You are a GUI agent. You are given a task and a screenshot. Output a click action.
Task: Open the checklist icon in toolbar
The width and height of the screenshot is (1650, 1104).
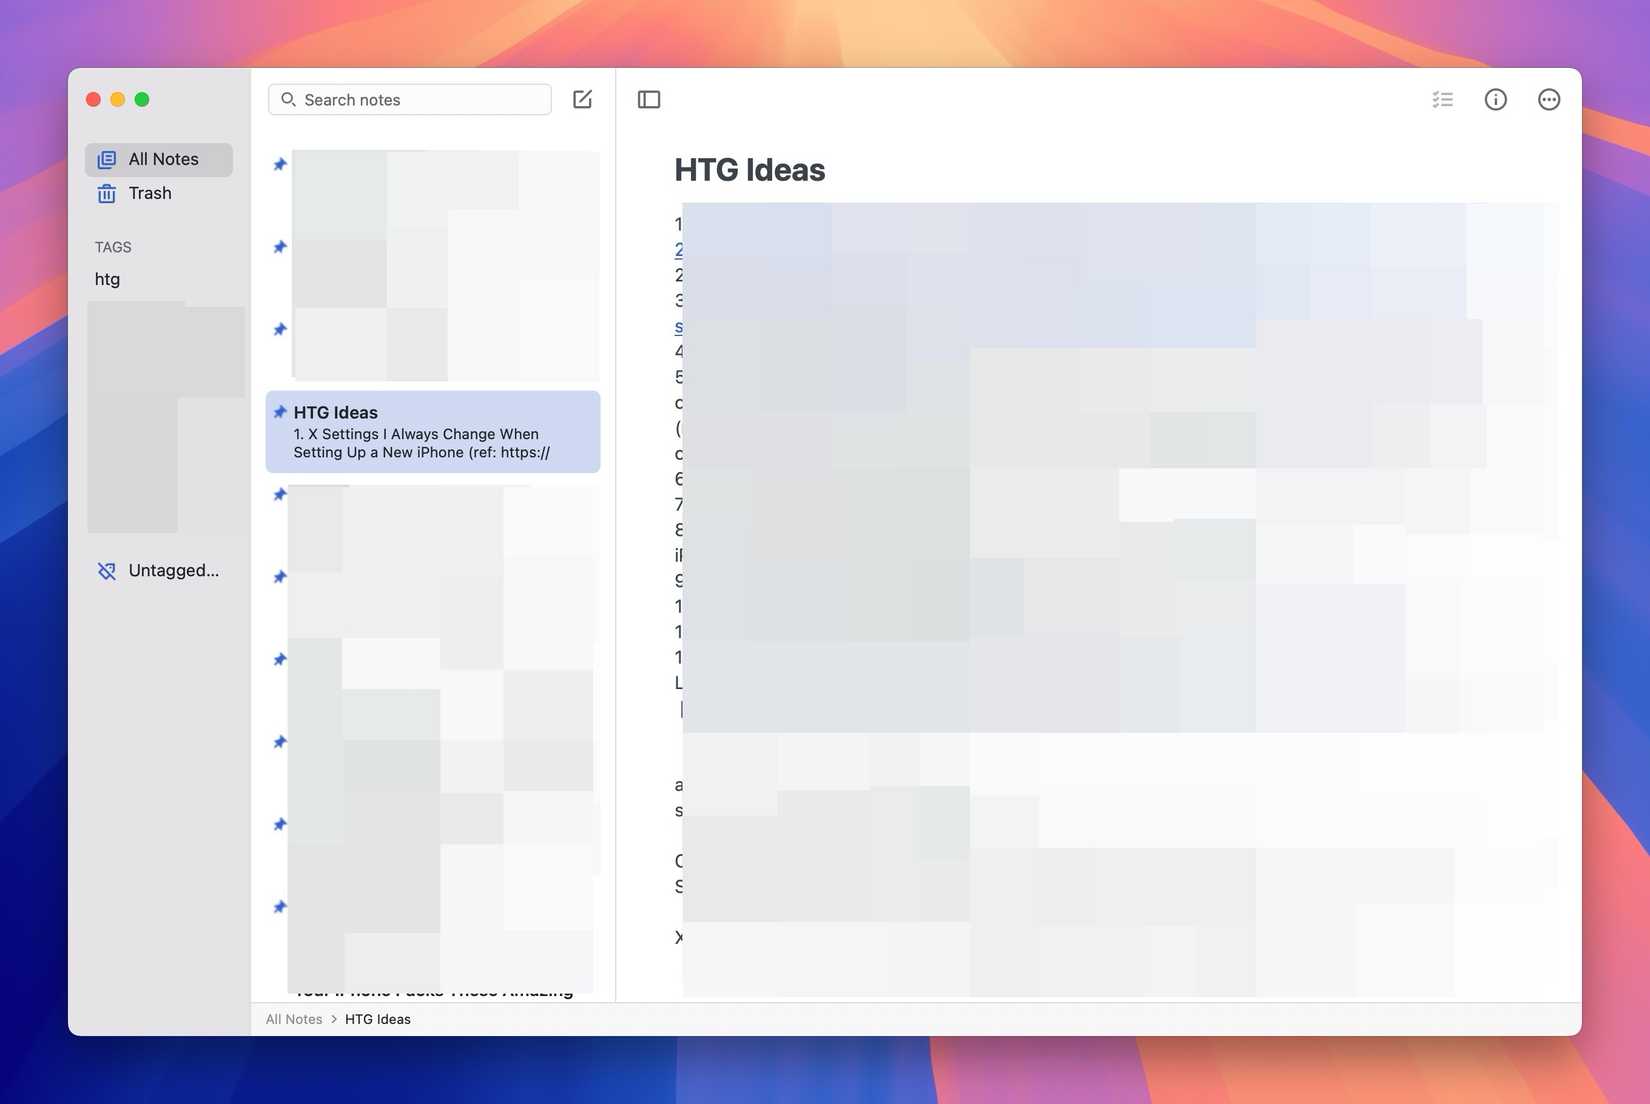tap(1442, 99)
